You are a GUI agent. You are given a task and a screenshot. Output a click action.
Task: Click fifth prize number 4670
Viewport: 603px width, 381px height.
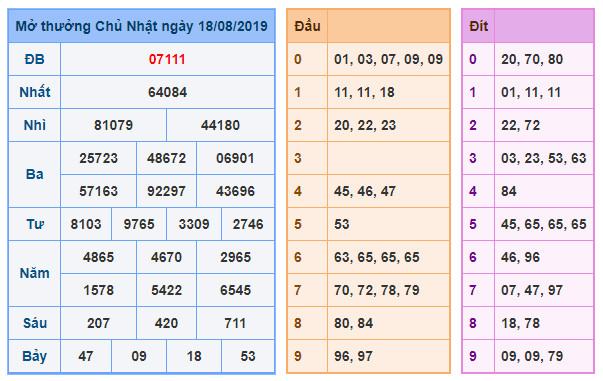pos(167,257)
